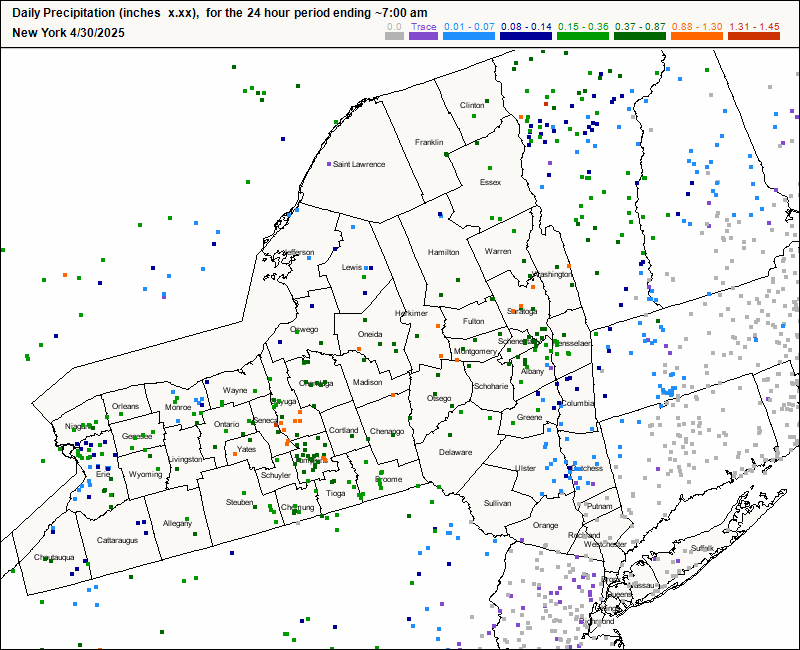Screen dimensions: 800x650
Task: Click the Steuben county label
Action: coord(239,503)
